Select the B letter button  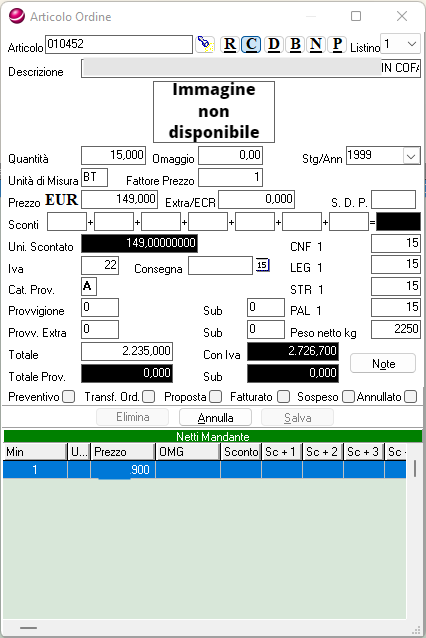pos(295,44)
